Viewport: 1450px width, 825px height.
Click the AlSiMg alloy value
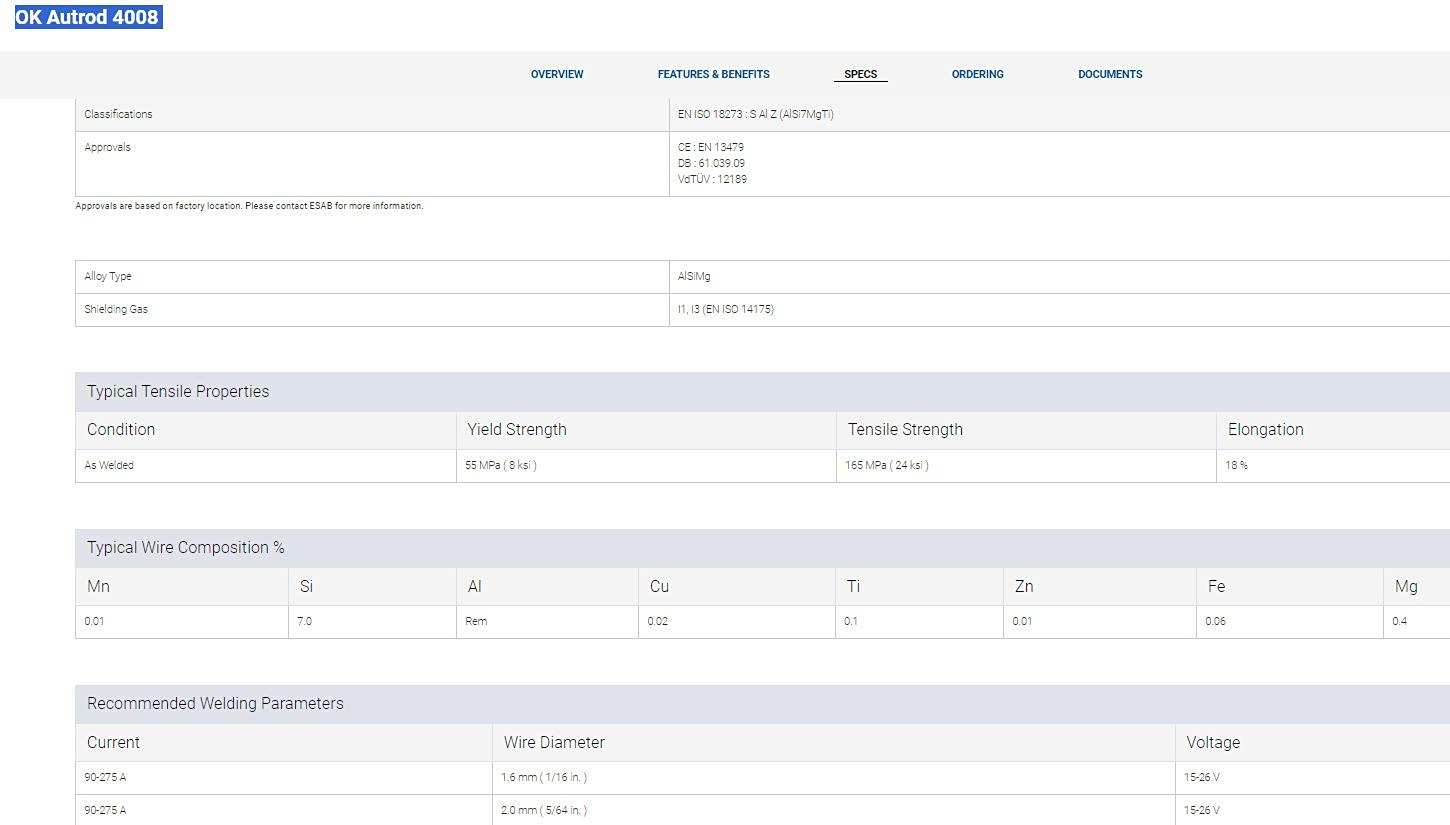pyautogui.click(x=694, y=276)
